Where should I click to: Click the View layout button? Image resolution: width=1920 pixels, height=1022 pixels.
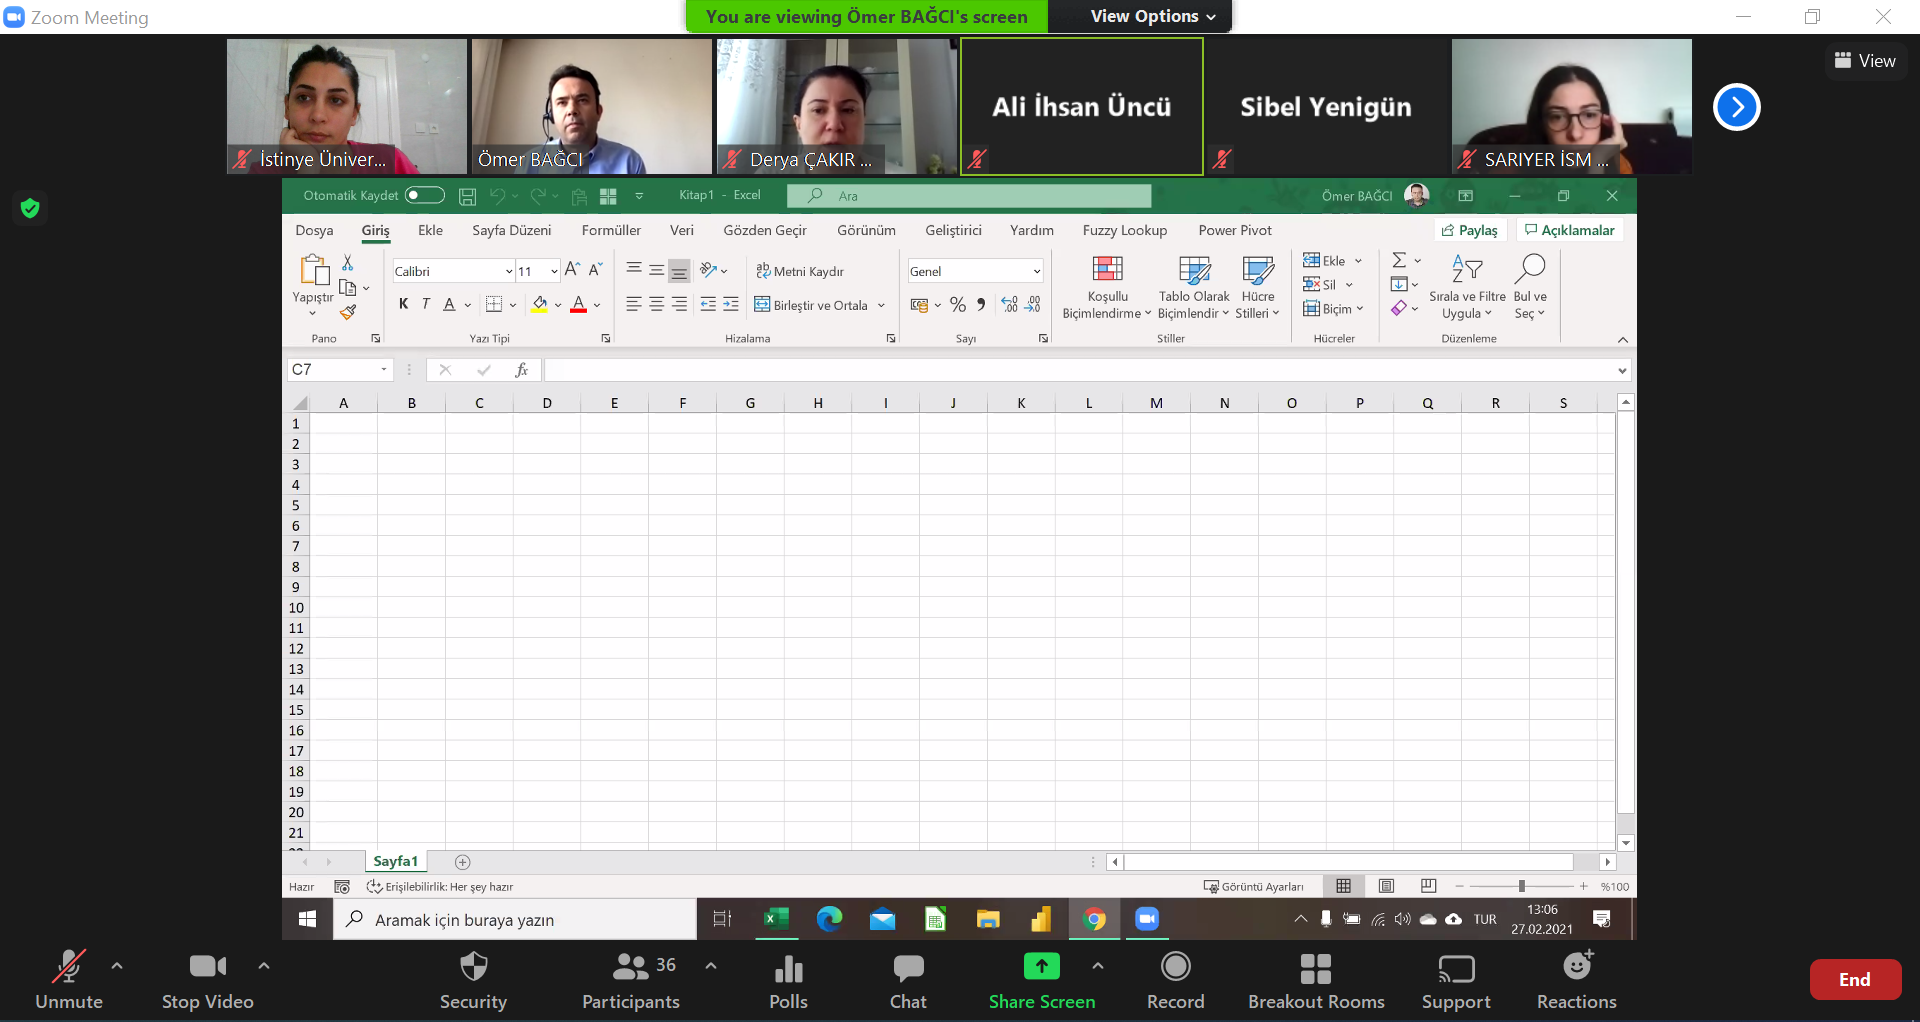click(x=1865, y=61)
